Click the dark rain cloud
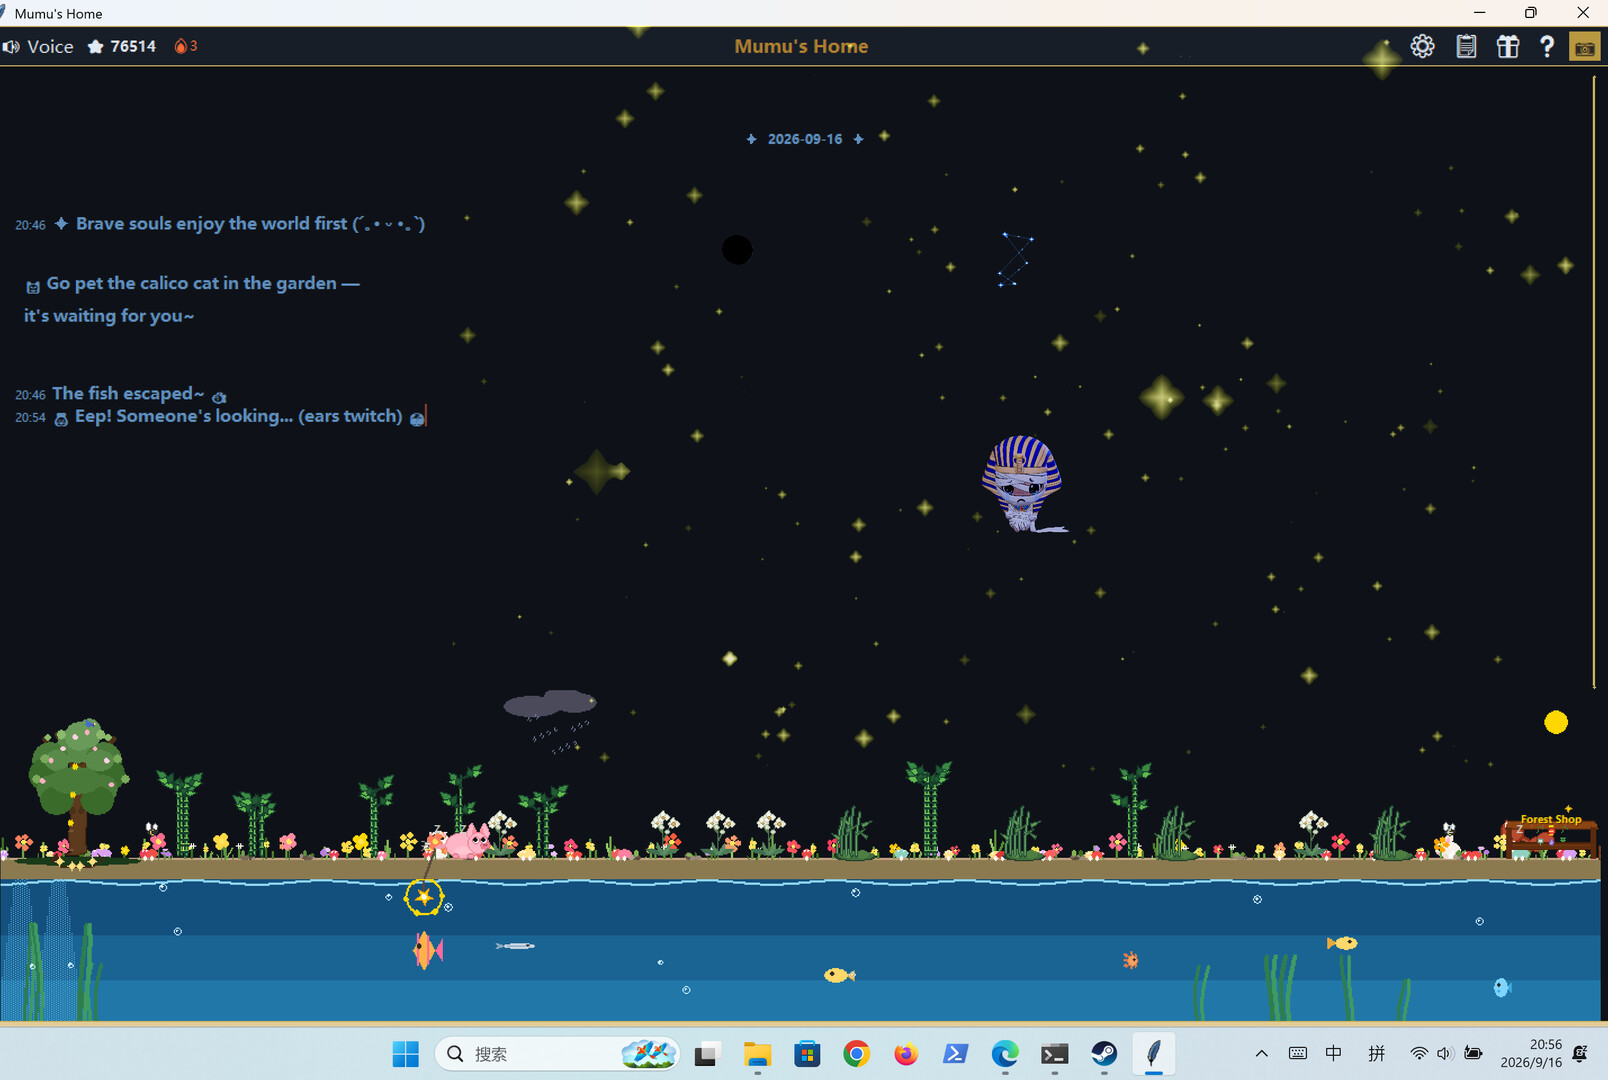 click(x=550, y=704)
